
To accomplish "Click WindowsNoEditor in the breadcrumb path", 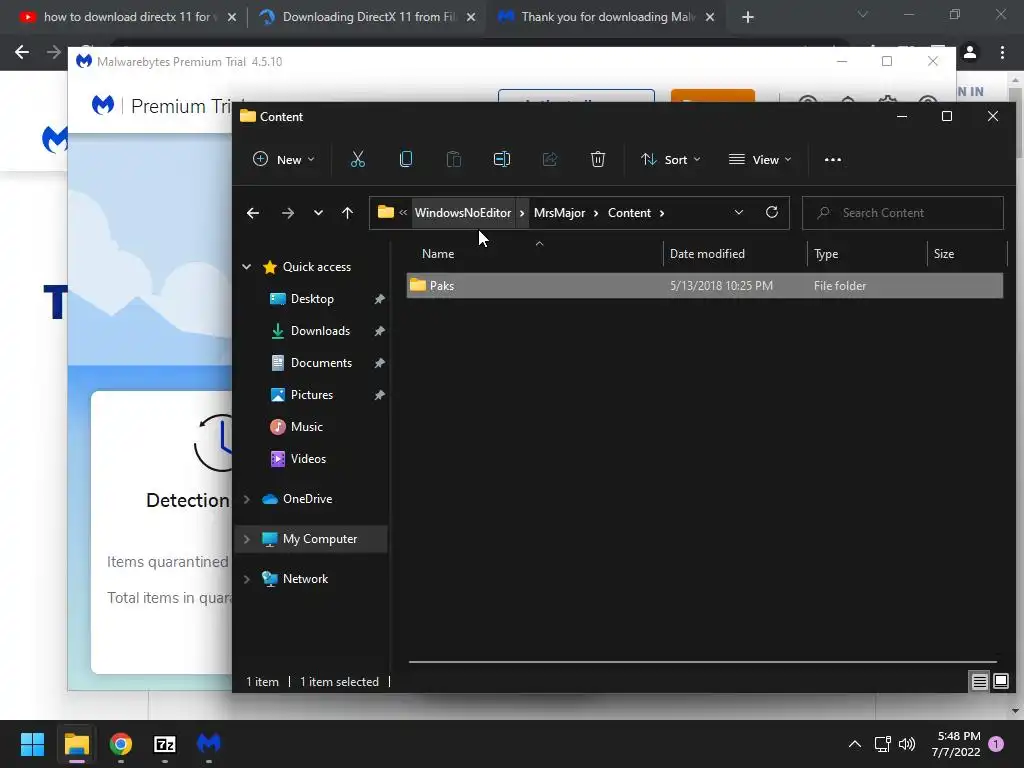I will 463,213.
